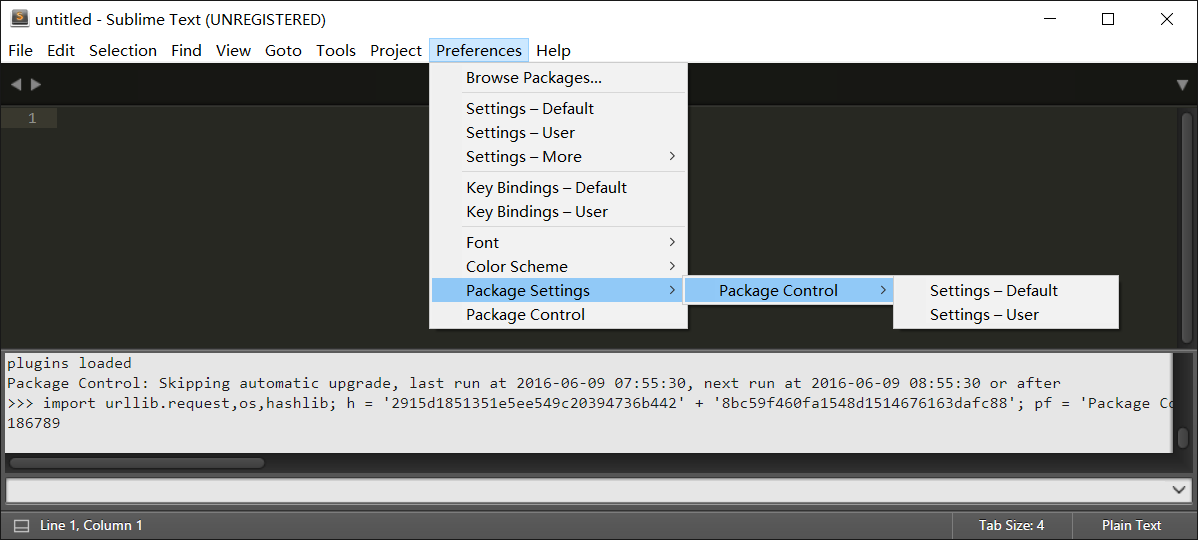
Task: Click the console command input field
Action: [587, 490]
